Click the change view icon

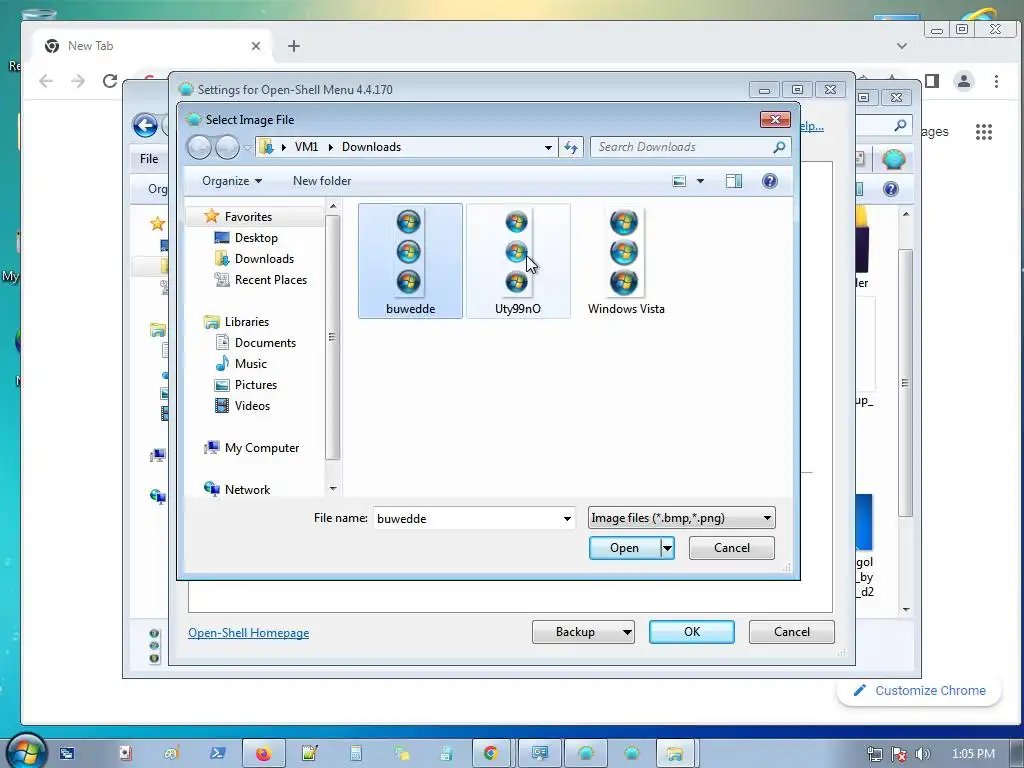[x=679, y=181]
